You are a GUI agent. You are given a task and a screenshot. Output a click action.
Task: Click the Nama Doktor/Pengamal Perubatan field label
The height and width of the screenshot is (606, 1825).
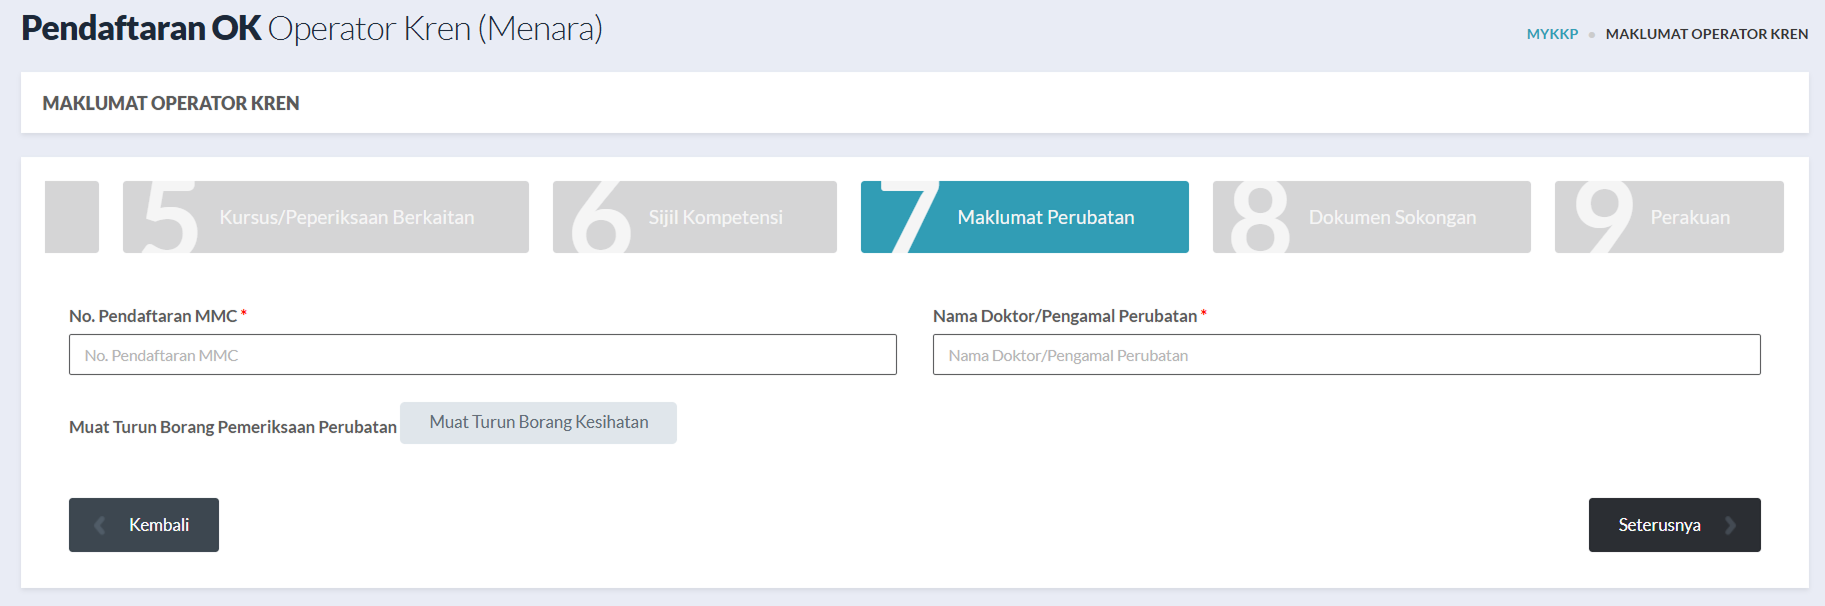coord(1064,316)
